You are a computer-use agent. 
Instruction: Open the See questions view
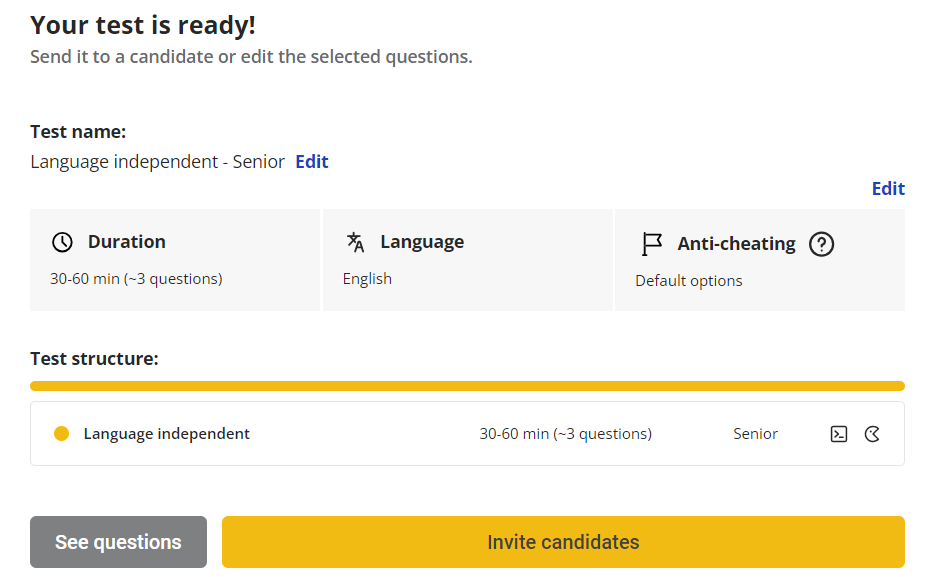(x=118, y=541)
